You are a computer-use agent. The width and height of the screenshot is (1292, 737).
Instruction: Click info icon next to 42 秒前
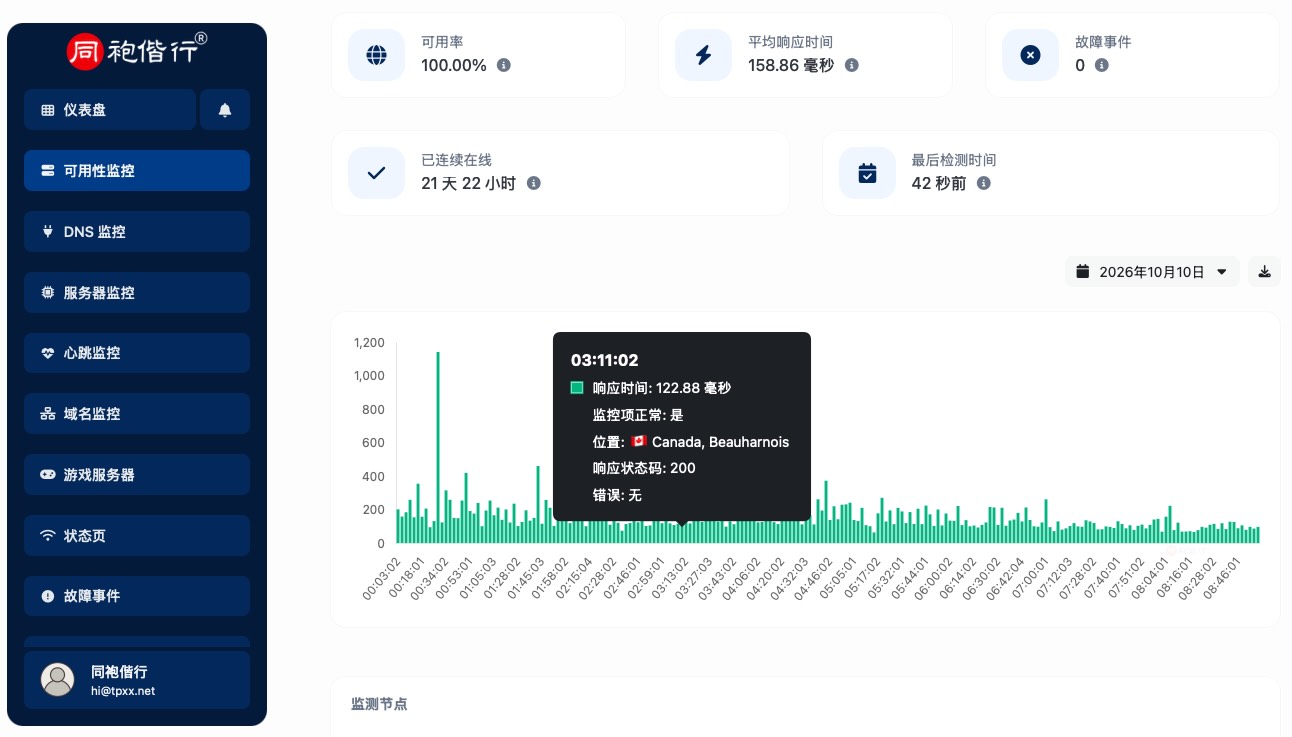pos(984,183)
